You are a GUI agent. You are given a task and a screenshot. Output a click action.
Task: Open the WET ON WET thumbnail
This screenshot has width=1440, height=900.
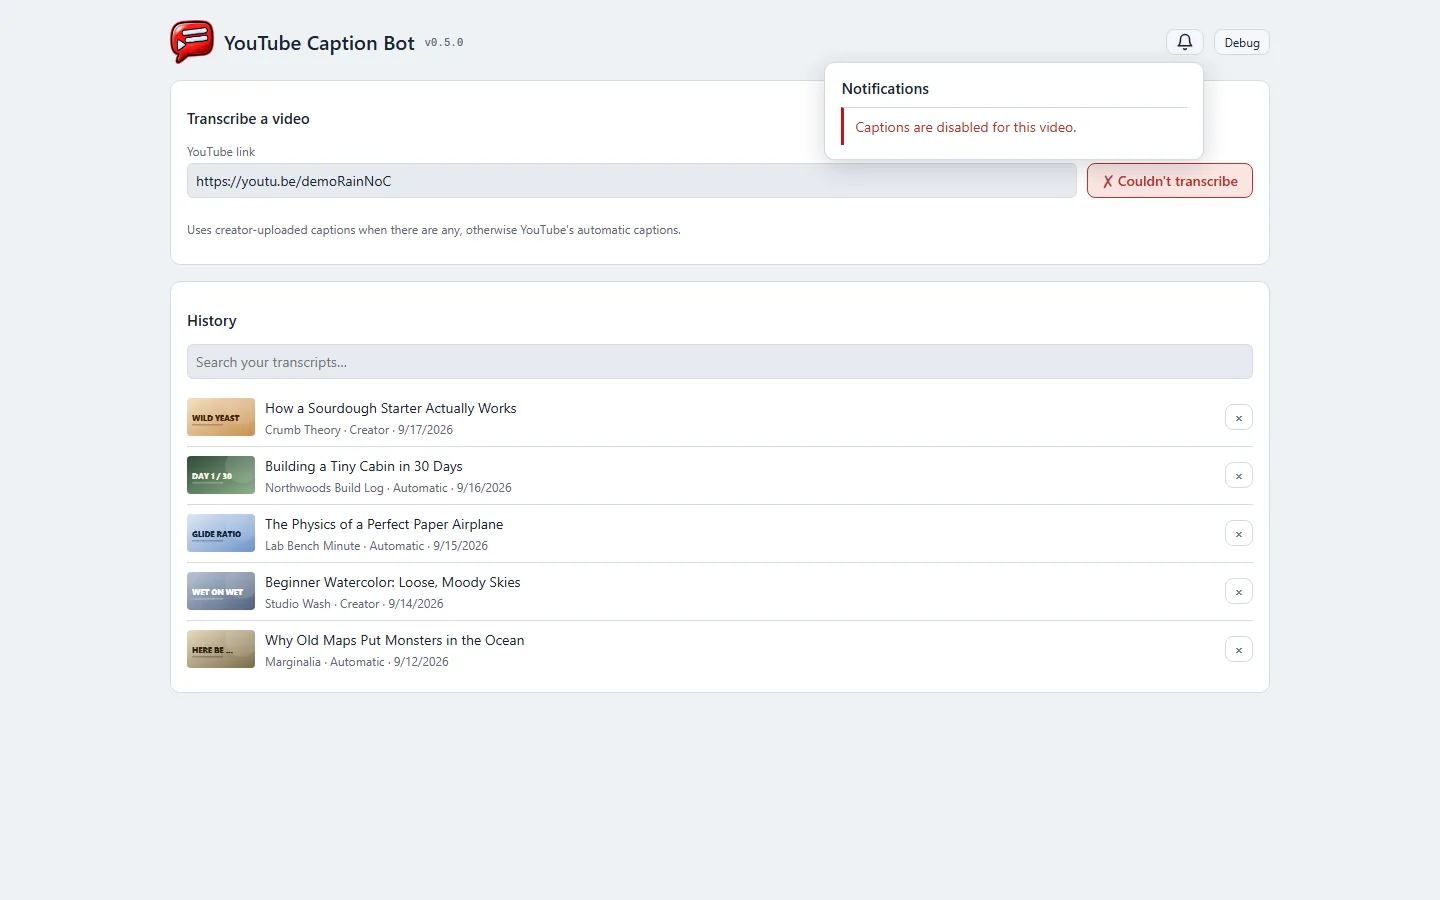coord(221,591)
